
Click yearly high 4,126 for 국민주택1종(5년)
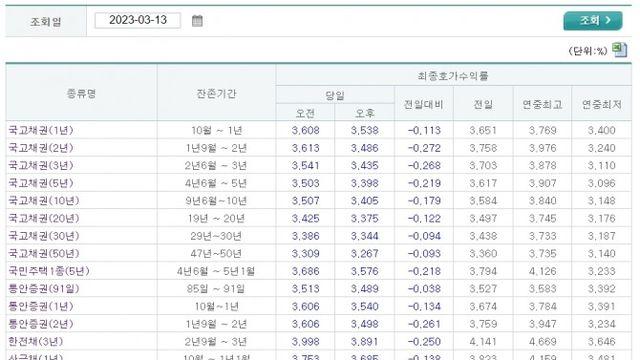pyautogui.click(x=542, y=271)
